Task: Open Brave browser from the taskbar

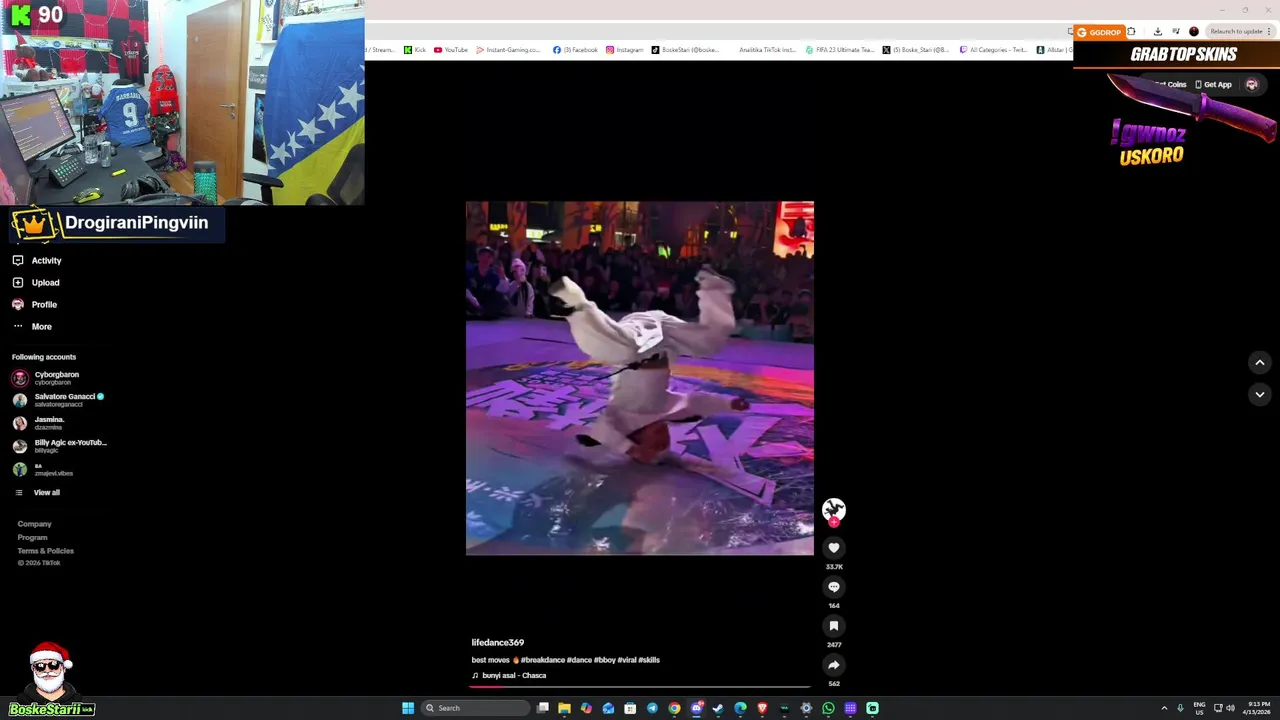Action: coord(762,708)
